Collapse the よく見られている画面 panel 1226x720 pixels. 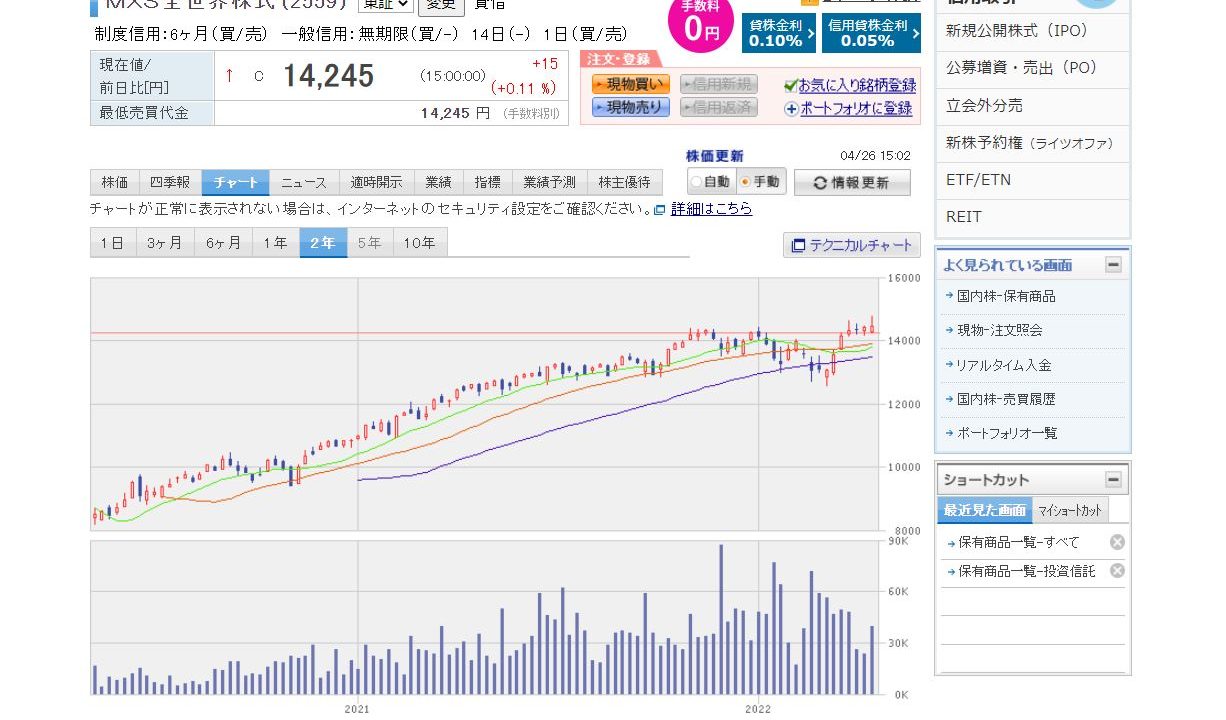pos(1113,265)
